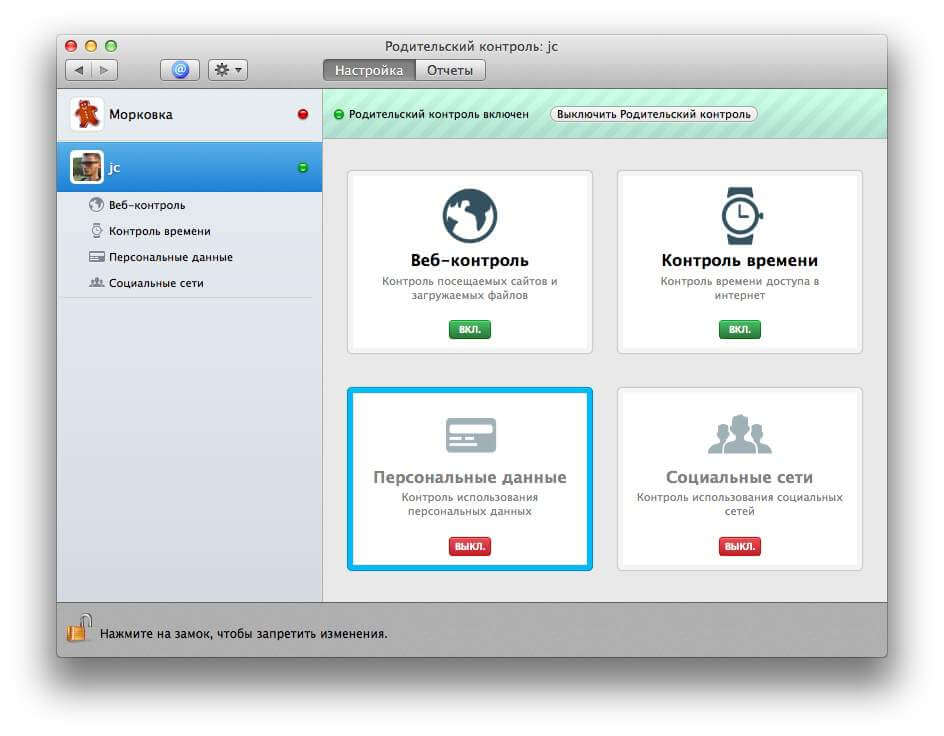Open the Персональные данные card title
Screen dimensions: 944x736
(x=470, y=477)
